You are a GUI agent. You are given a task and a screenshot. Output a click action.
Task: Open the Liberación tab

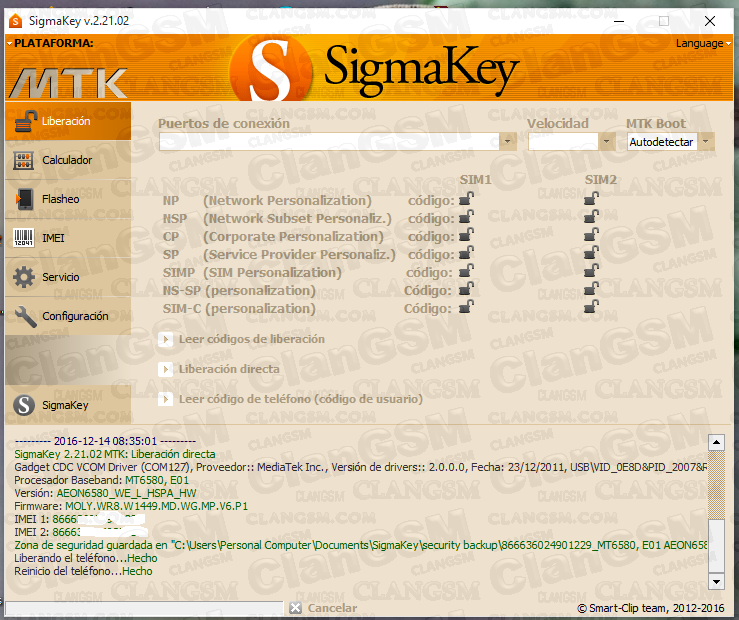pyautogui.click(x=68, y=121)
